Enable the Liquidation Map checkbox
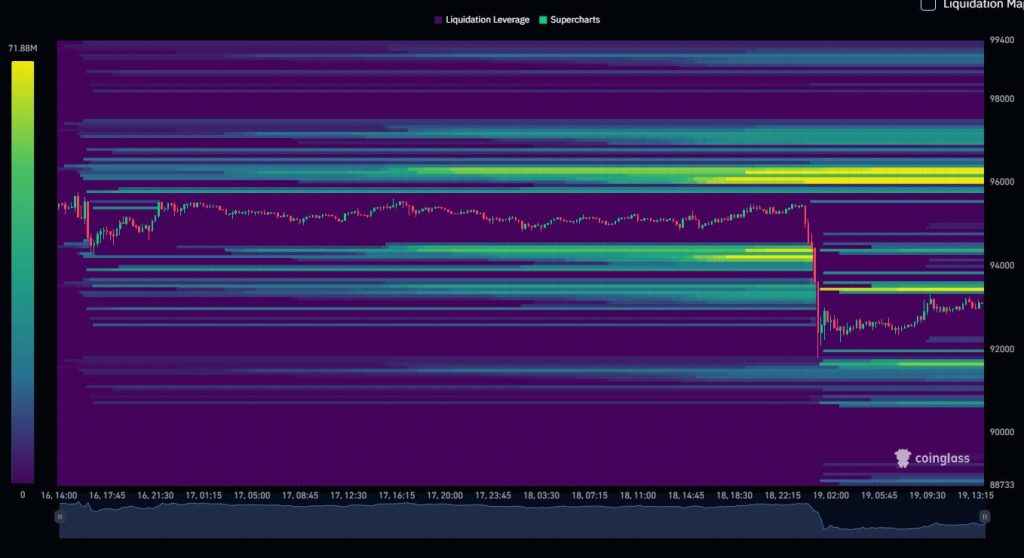This screenshot has height=558, width=1024. pos(928,5)
